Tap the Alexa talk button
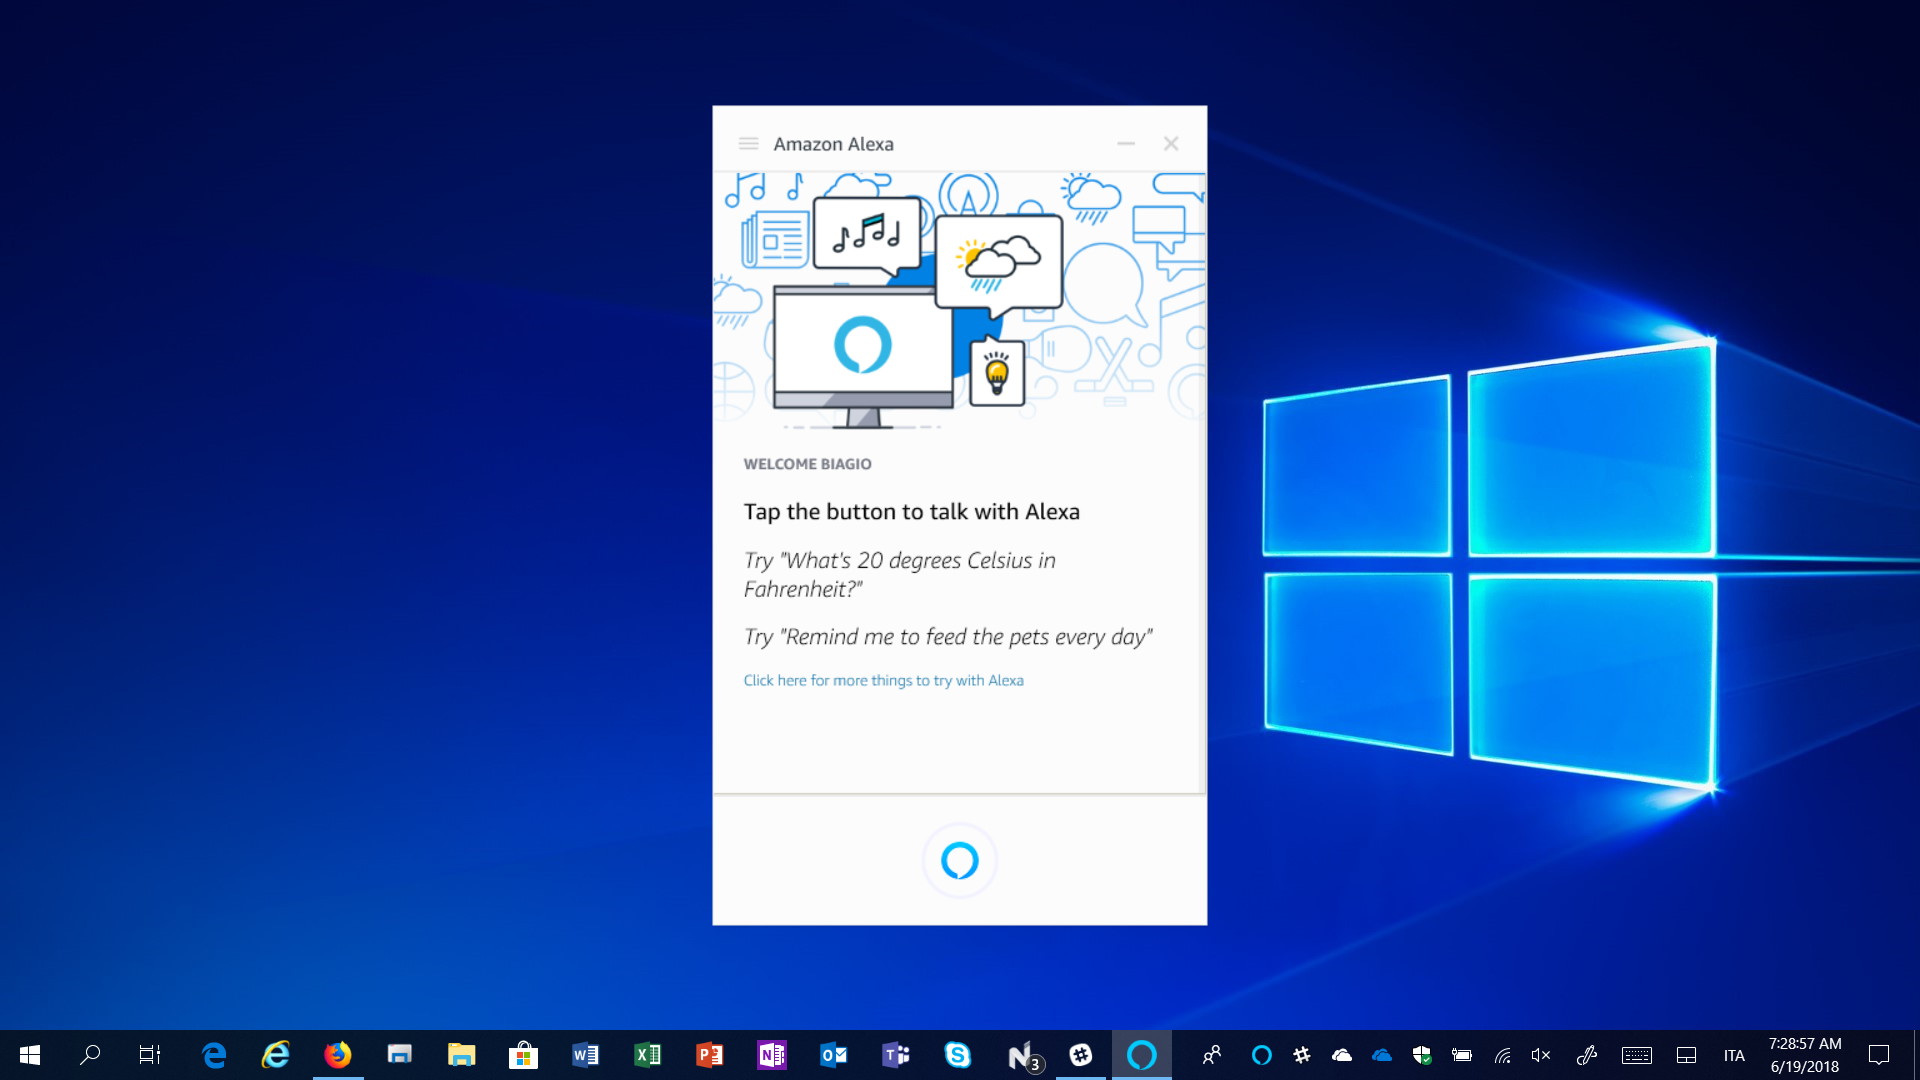Screen dimensions: 1920x1080 959,860
